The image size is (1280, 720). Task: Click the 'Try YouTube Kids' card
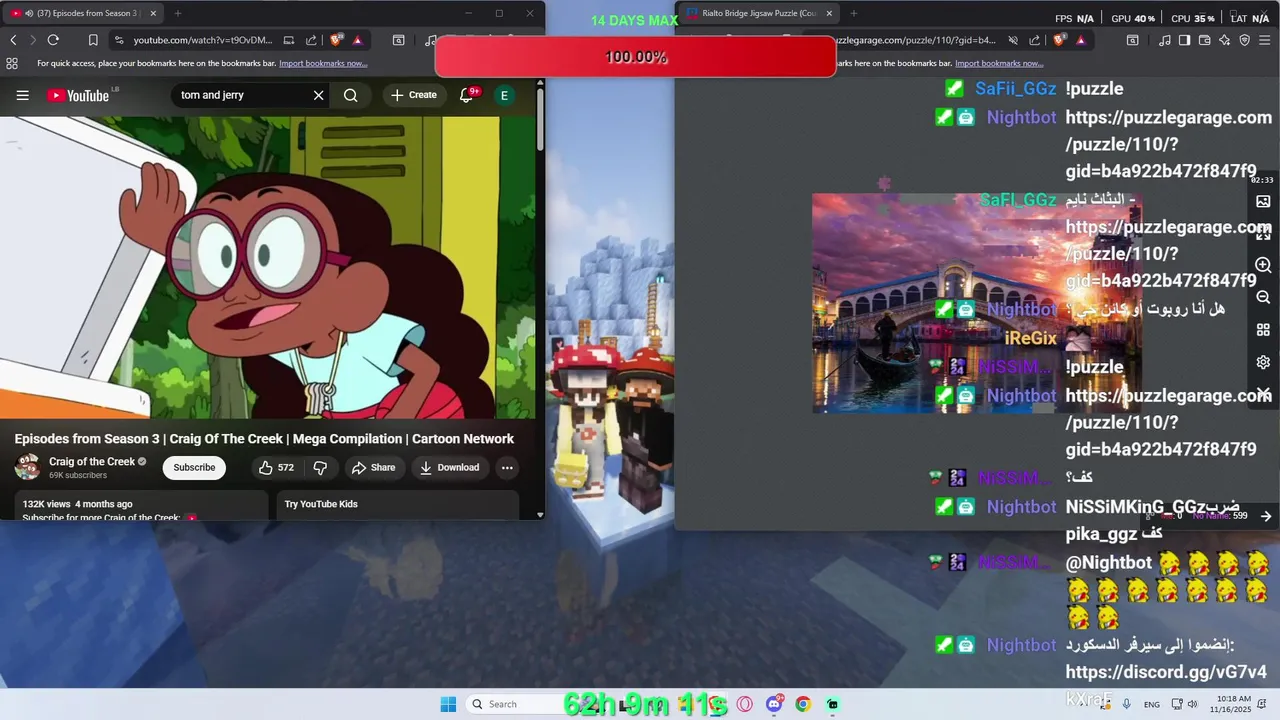click(x=397, y=504)
